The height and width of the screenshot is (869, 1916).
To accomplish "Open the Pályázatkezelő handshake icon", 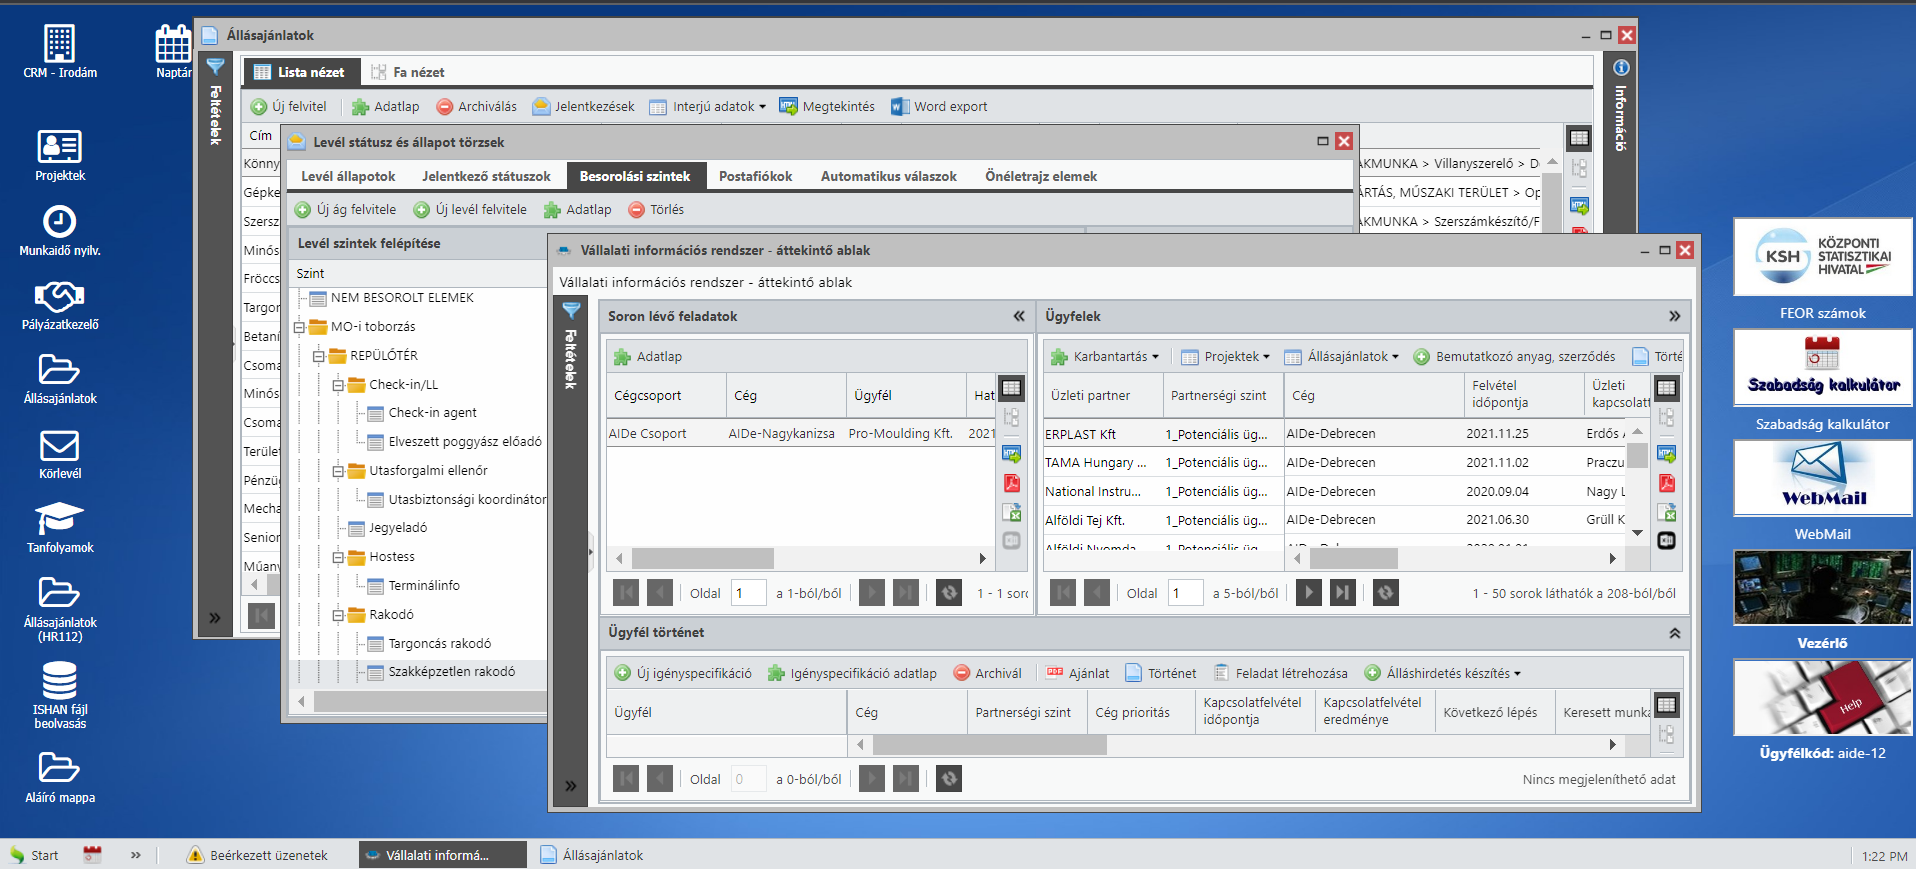I will point(59,296).
